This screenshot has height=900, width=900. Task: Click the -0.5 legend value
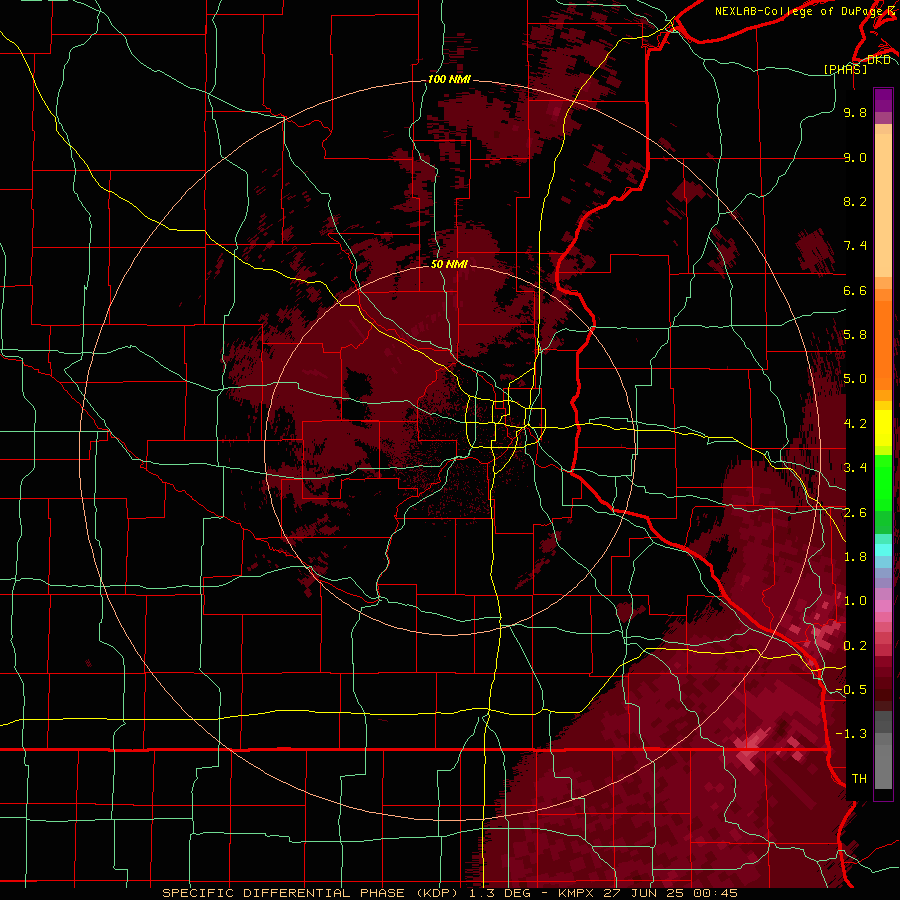[x=851, y=690]
